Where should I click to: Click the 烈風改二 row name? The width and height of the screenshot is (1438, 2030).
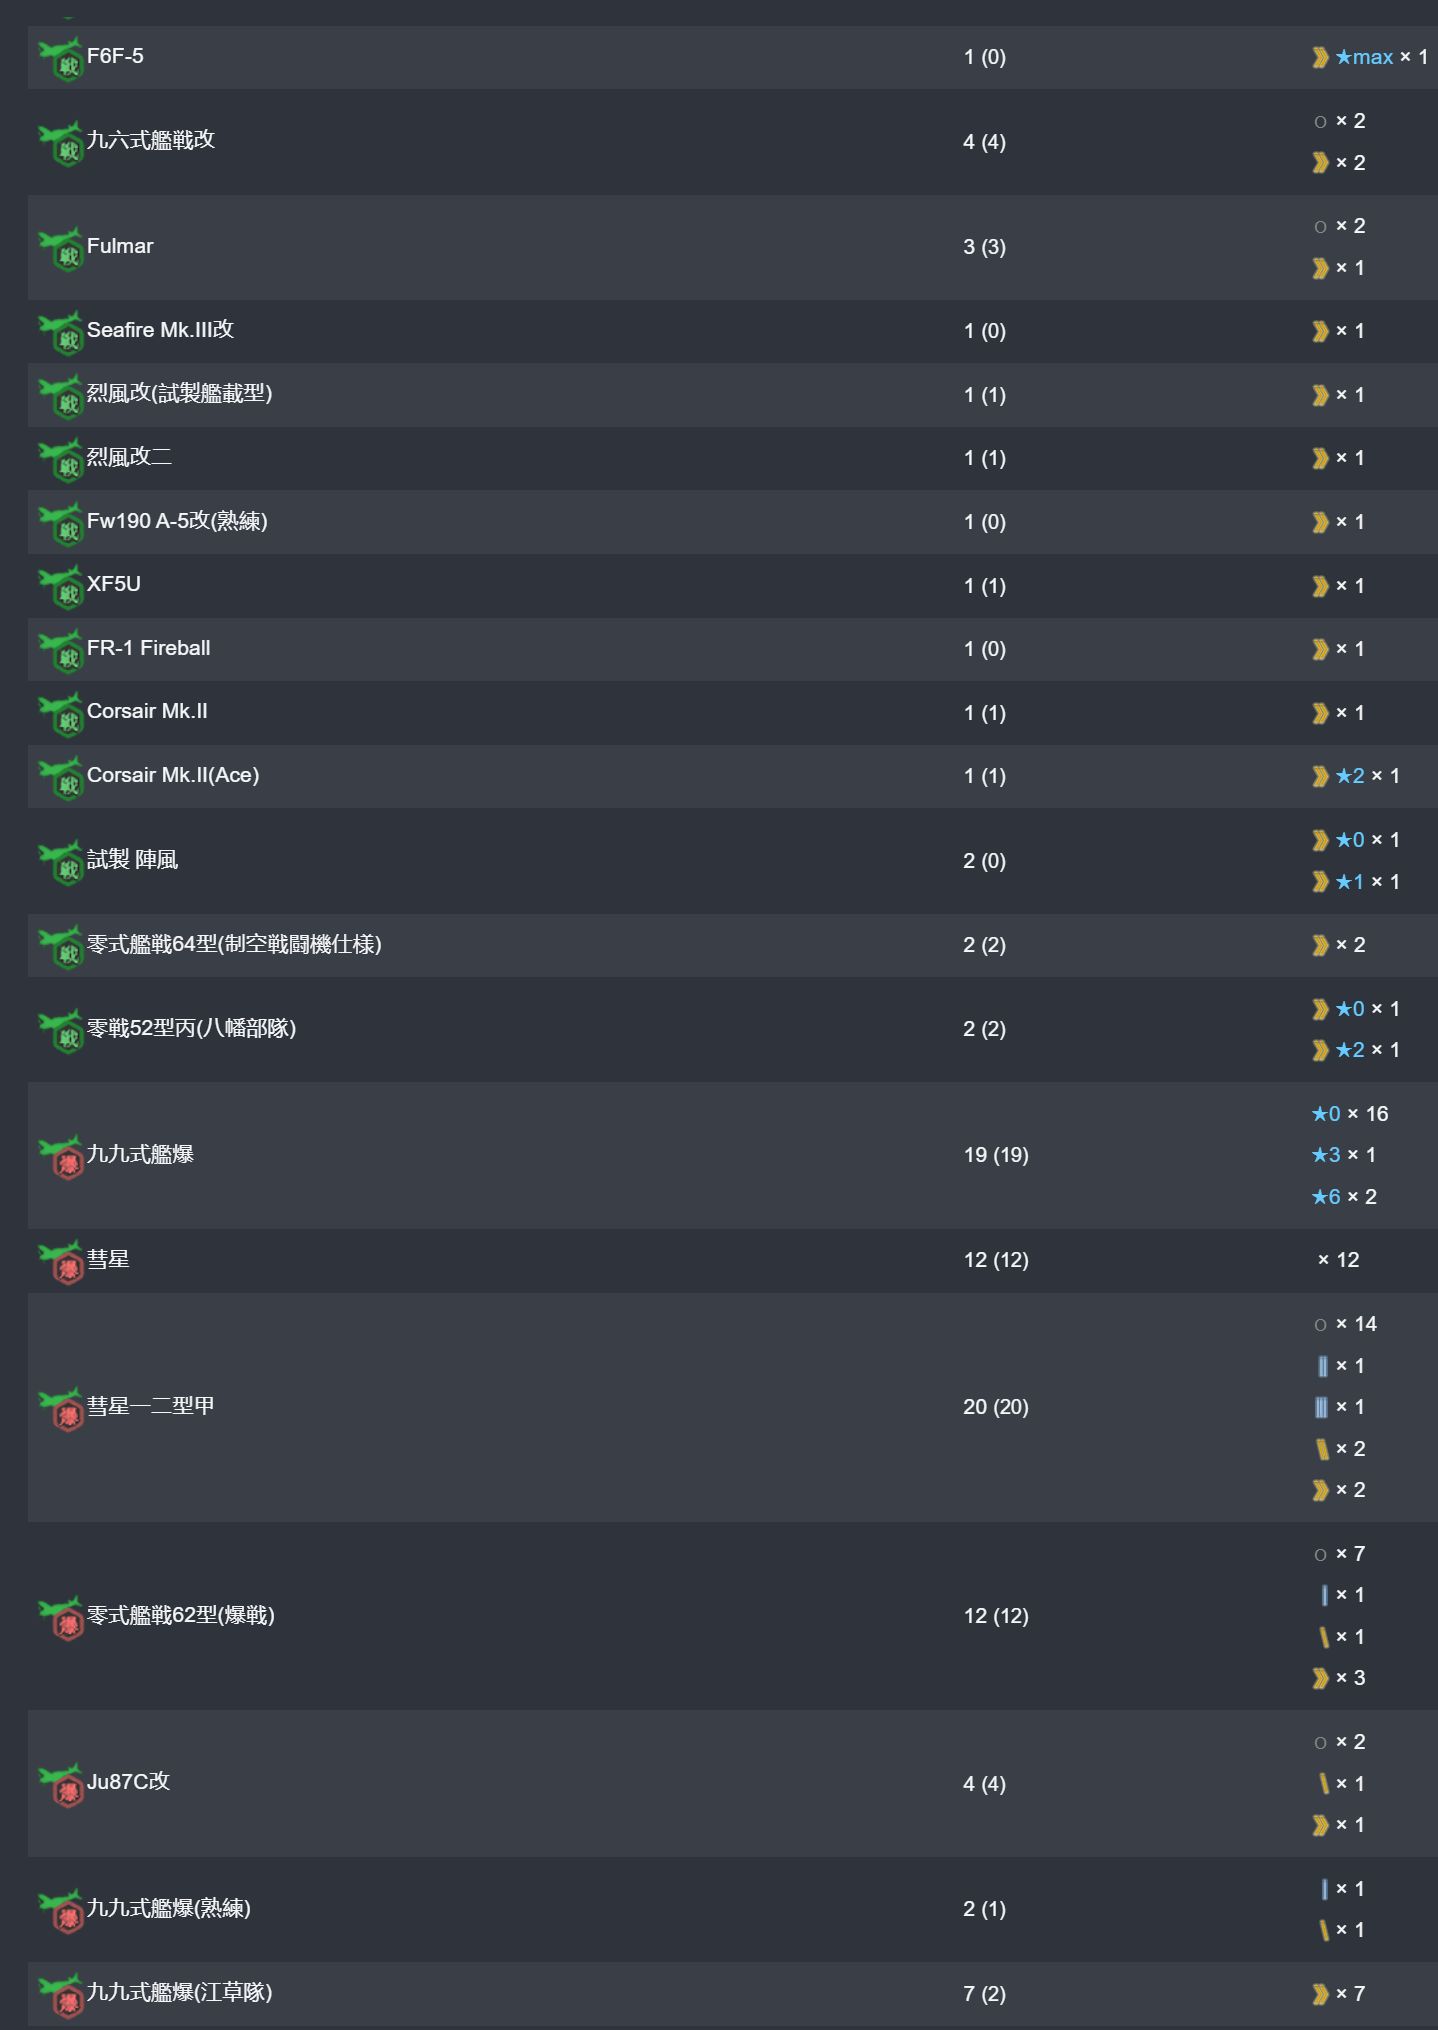point(129,457)
